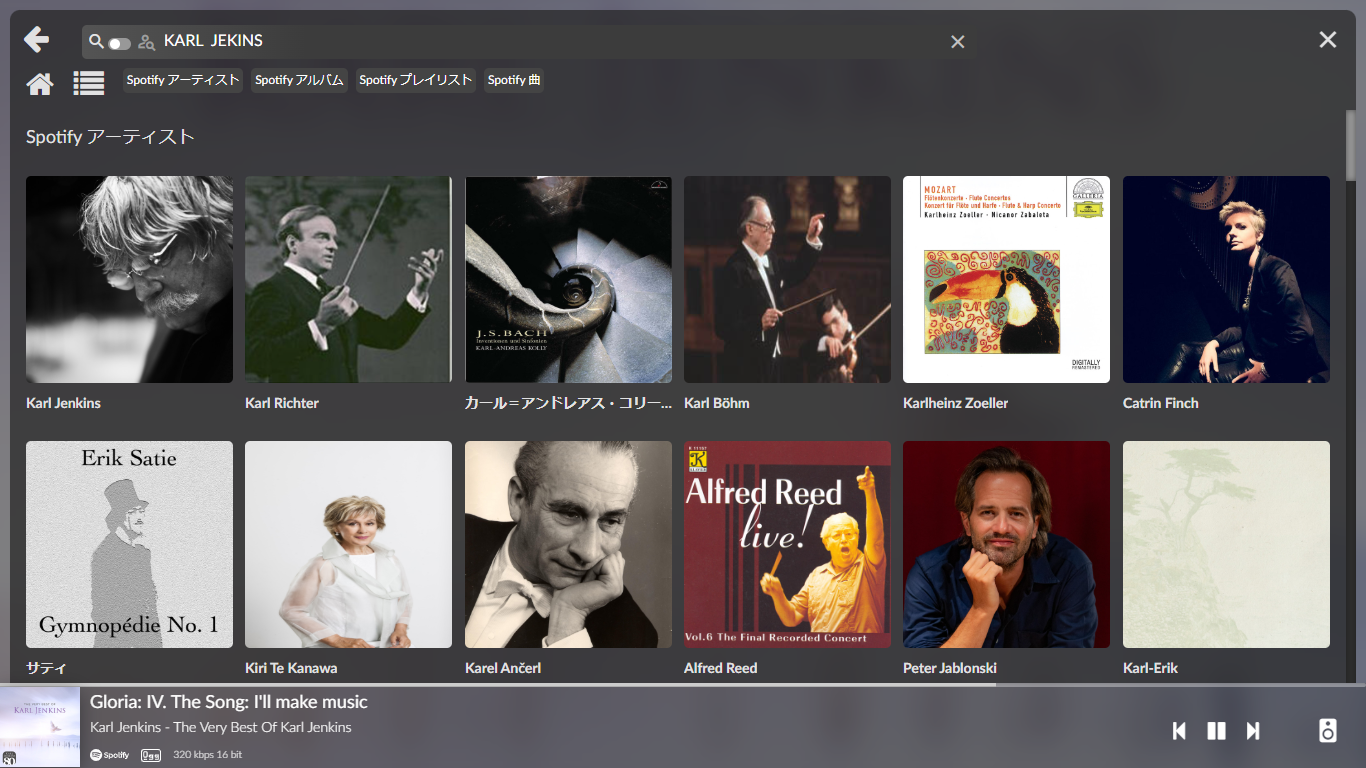
Task: Jump to Spotify アーティスト section
Action: (183, 80)
